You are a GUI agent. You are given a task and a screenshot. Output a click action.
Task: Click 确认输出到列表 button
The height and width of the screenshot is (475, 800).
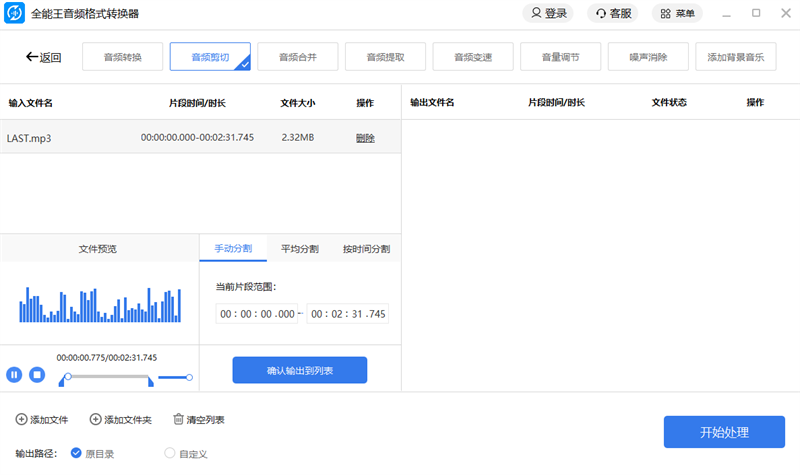300,370
